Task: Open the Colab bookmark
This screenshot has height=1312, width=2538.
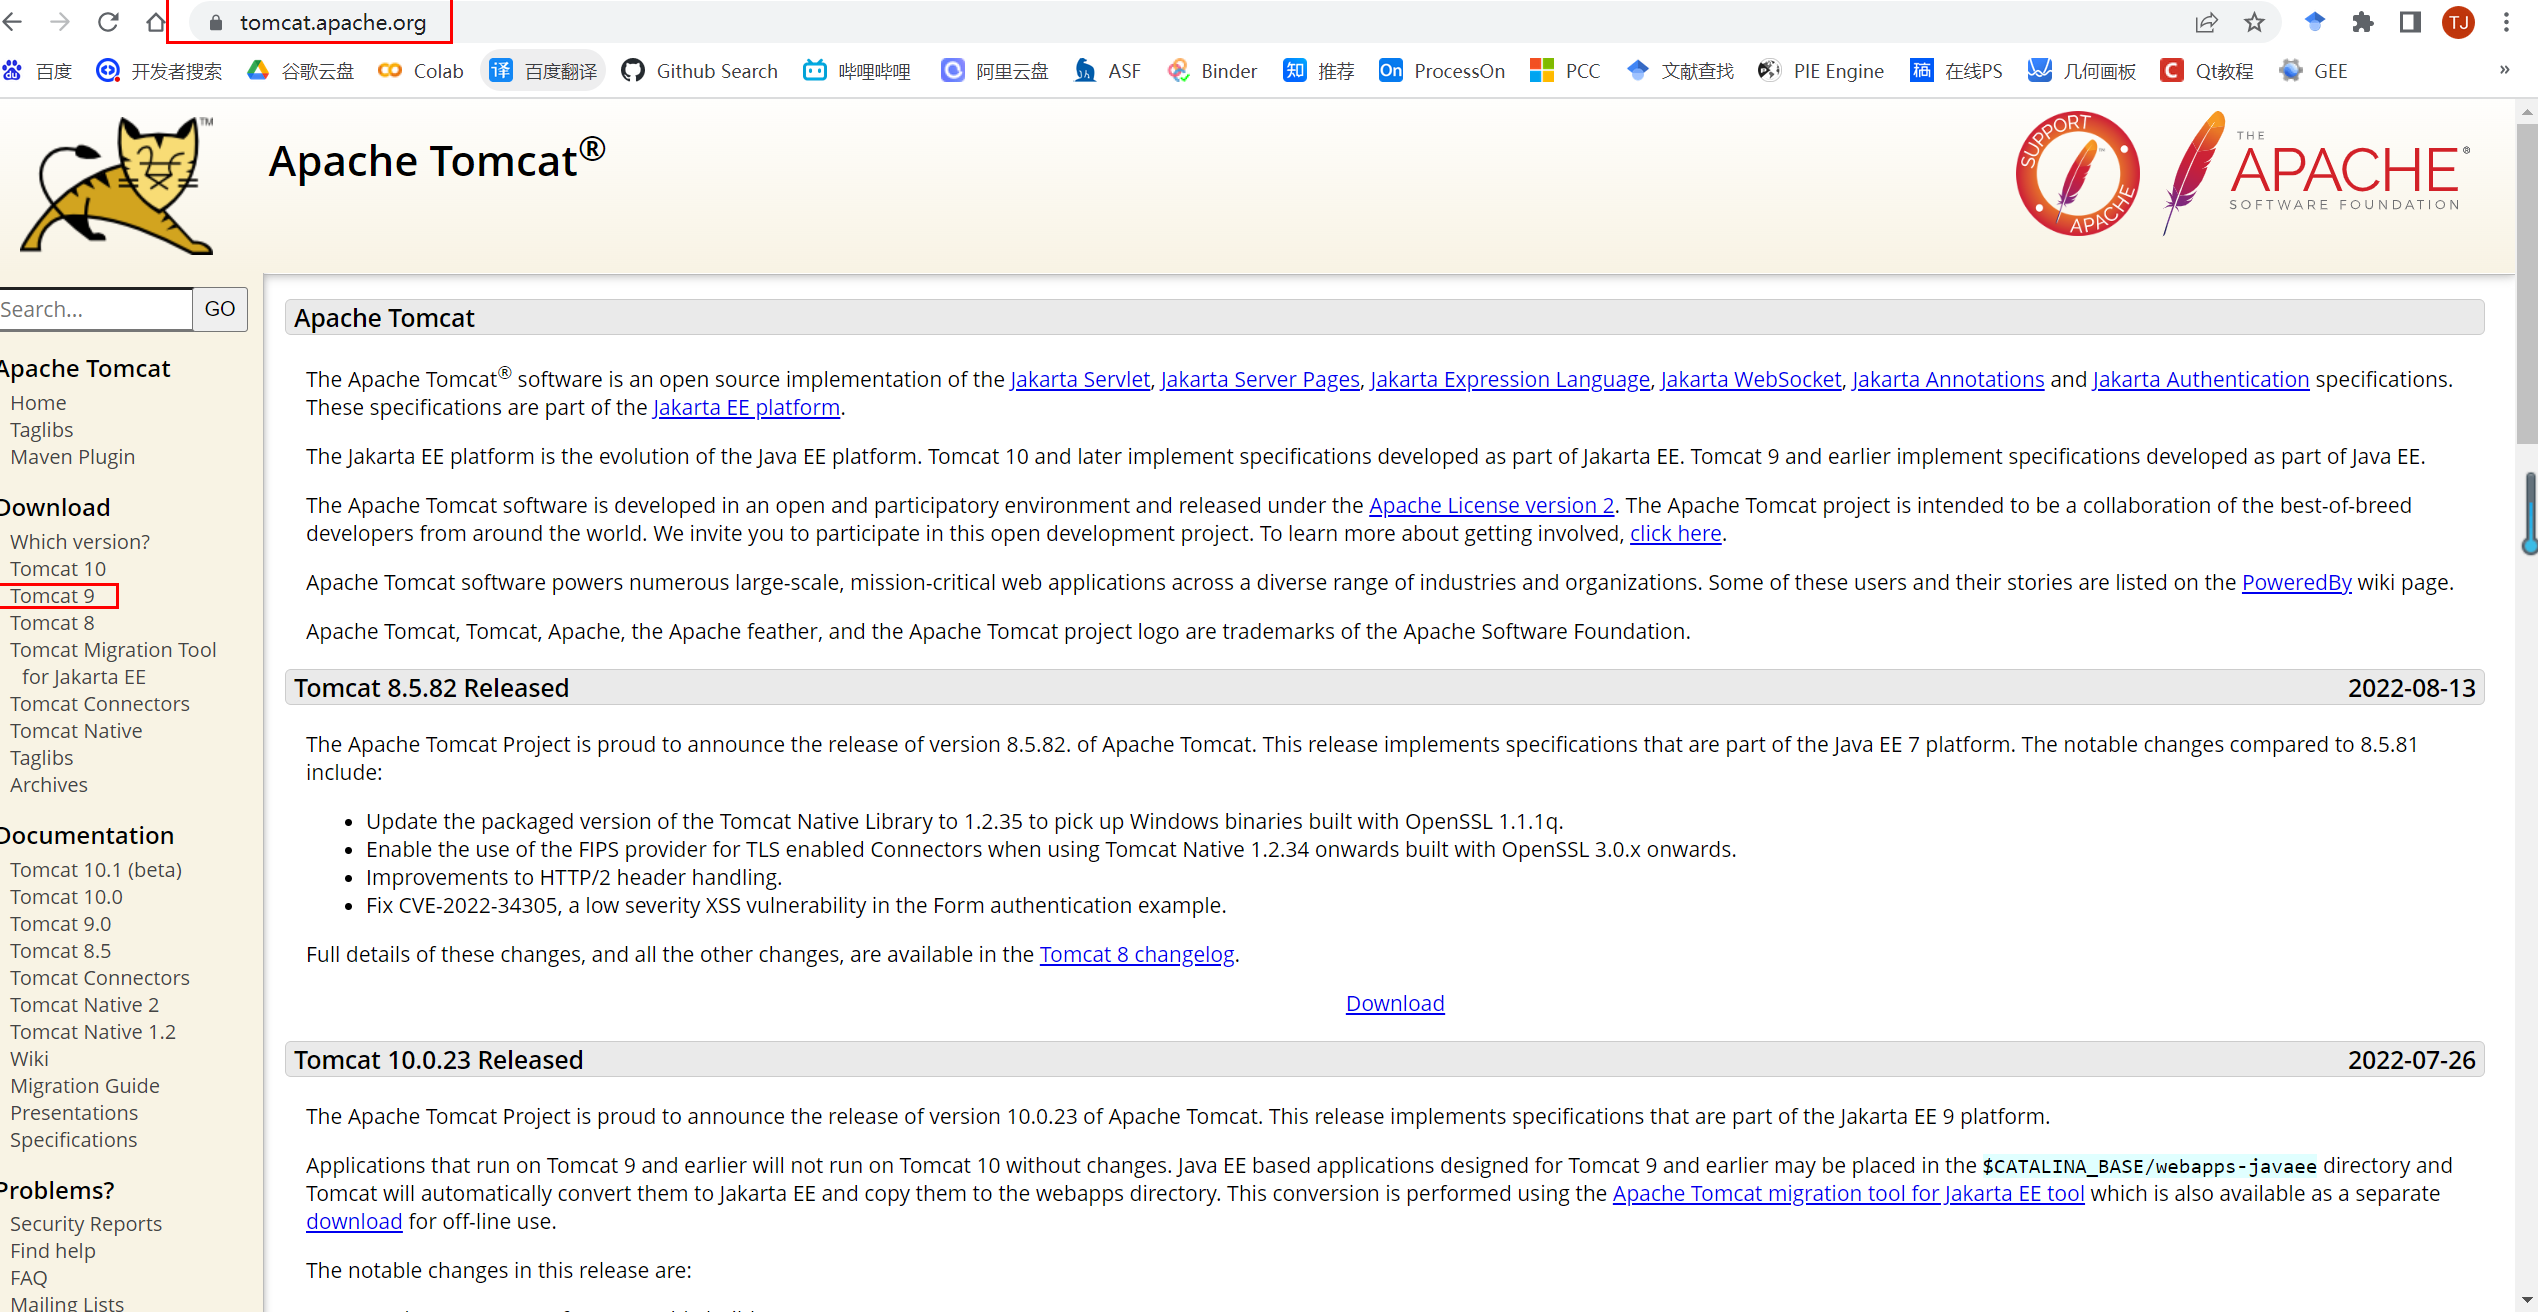Action: pos(419,70)
